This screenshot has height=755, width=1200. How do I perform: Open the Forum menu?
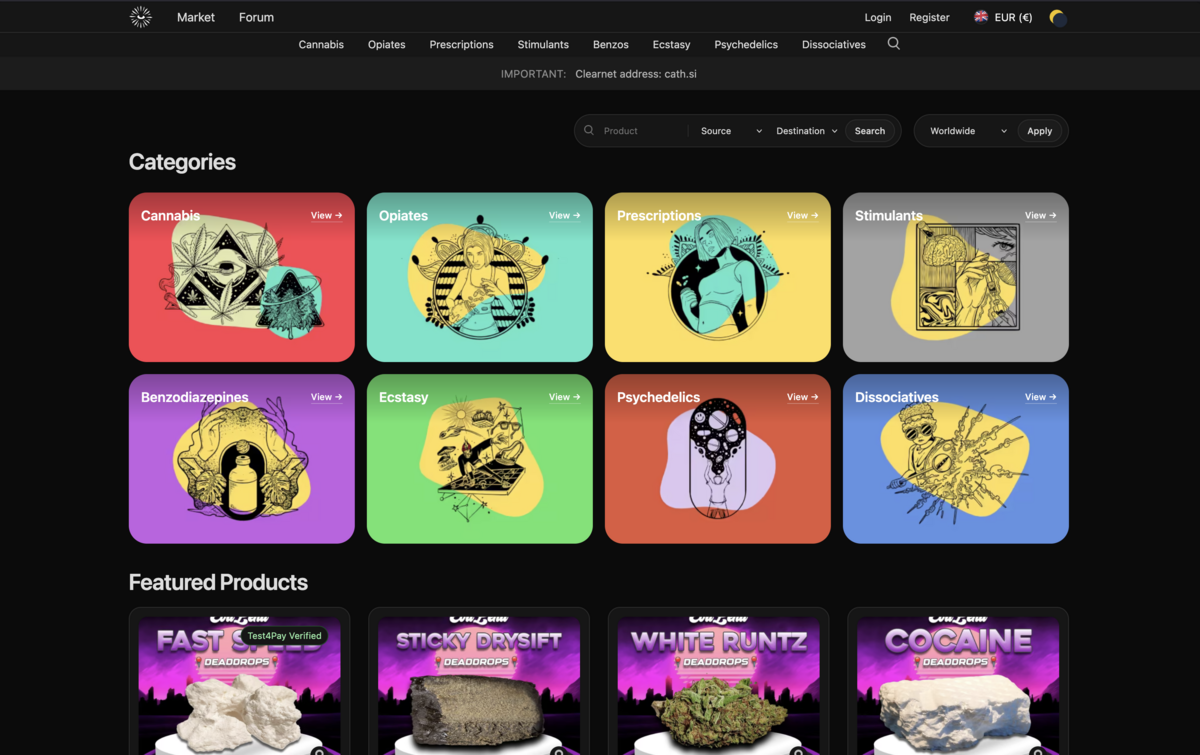click(256, 17)
